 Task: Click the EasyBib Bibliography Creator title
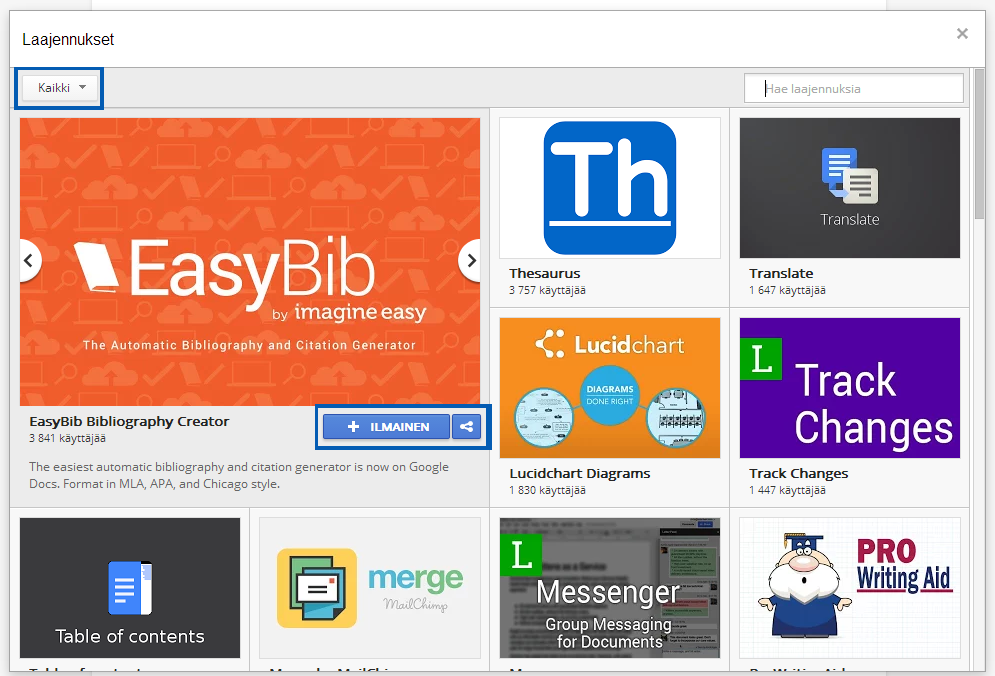[x=129, y=422]
